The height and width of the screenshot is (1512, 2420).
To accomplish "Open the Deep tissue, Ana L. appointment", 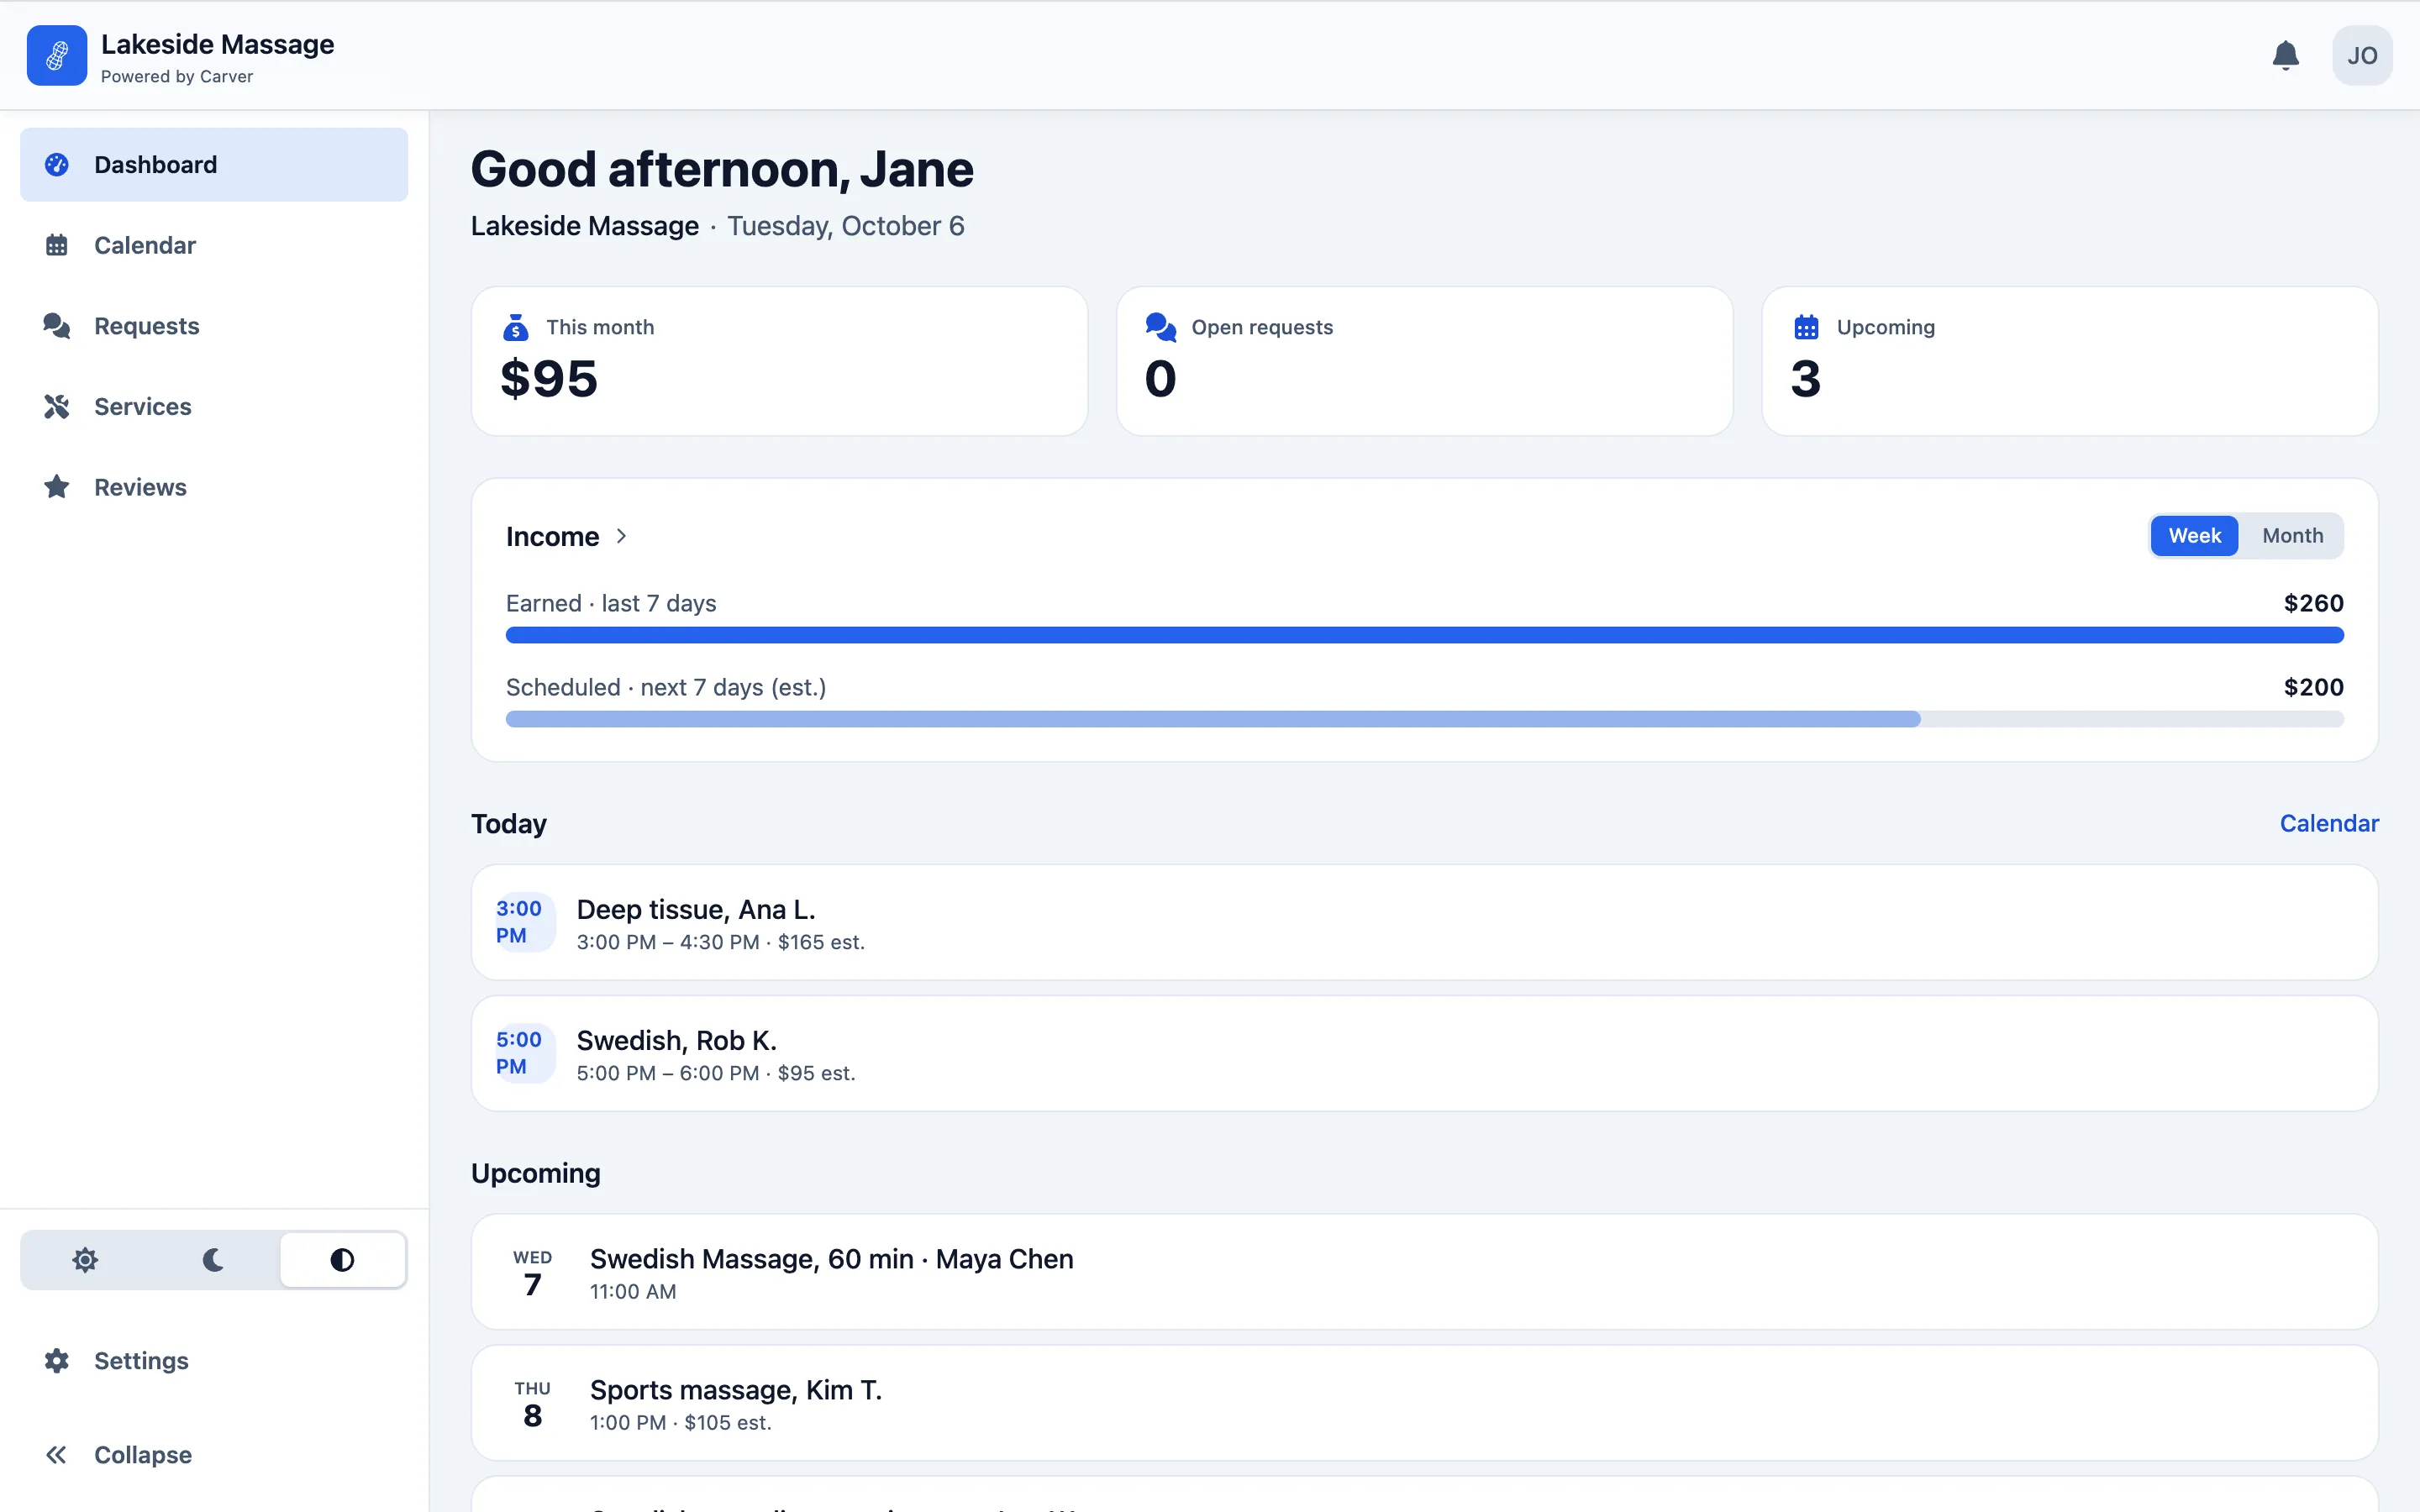I will tap(1424, 922).
